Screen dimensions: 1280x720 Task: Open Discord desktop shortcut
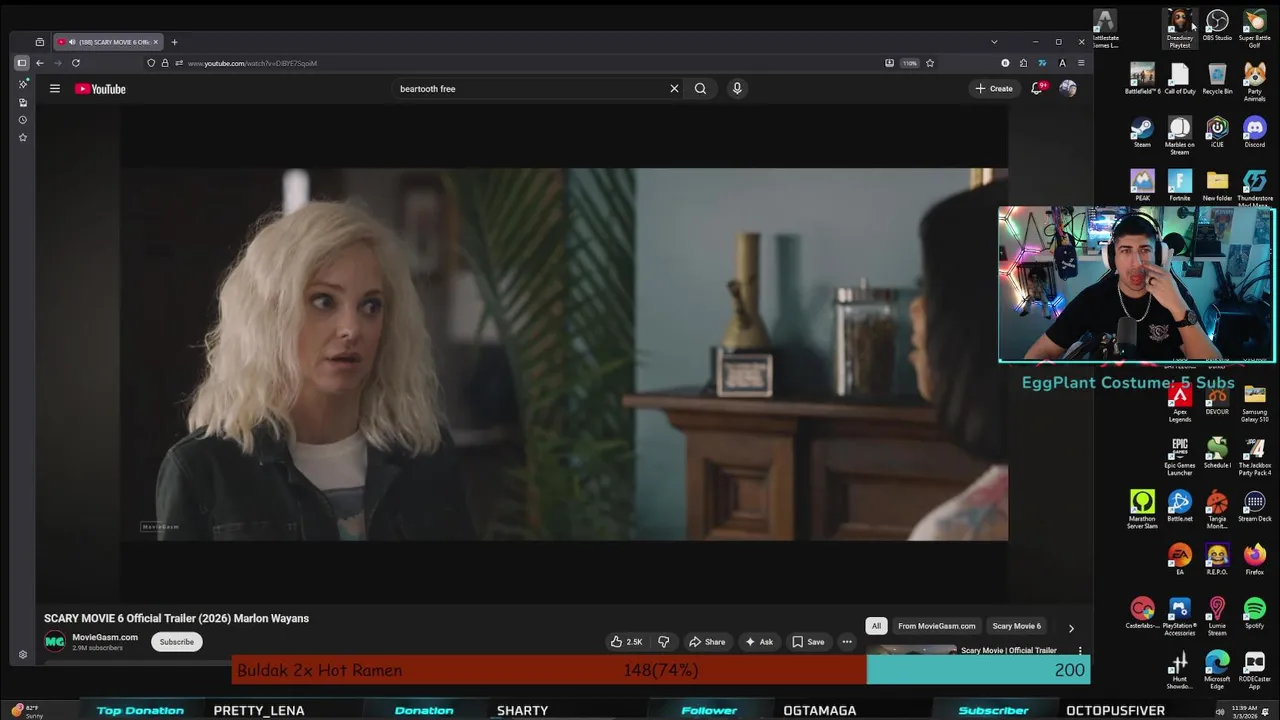[1254, 132]
